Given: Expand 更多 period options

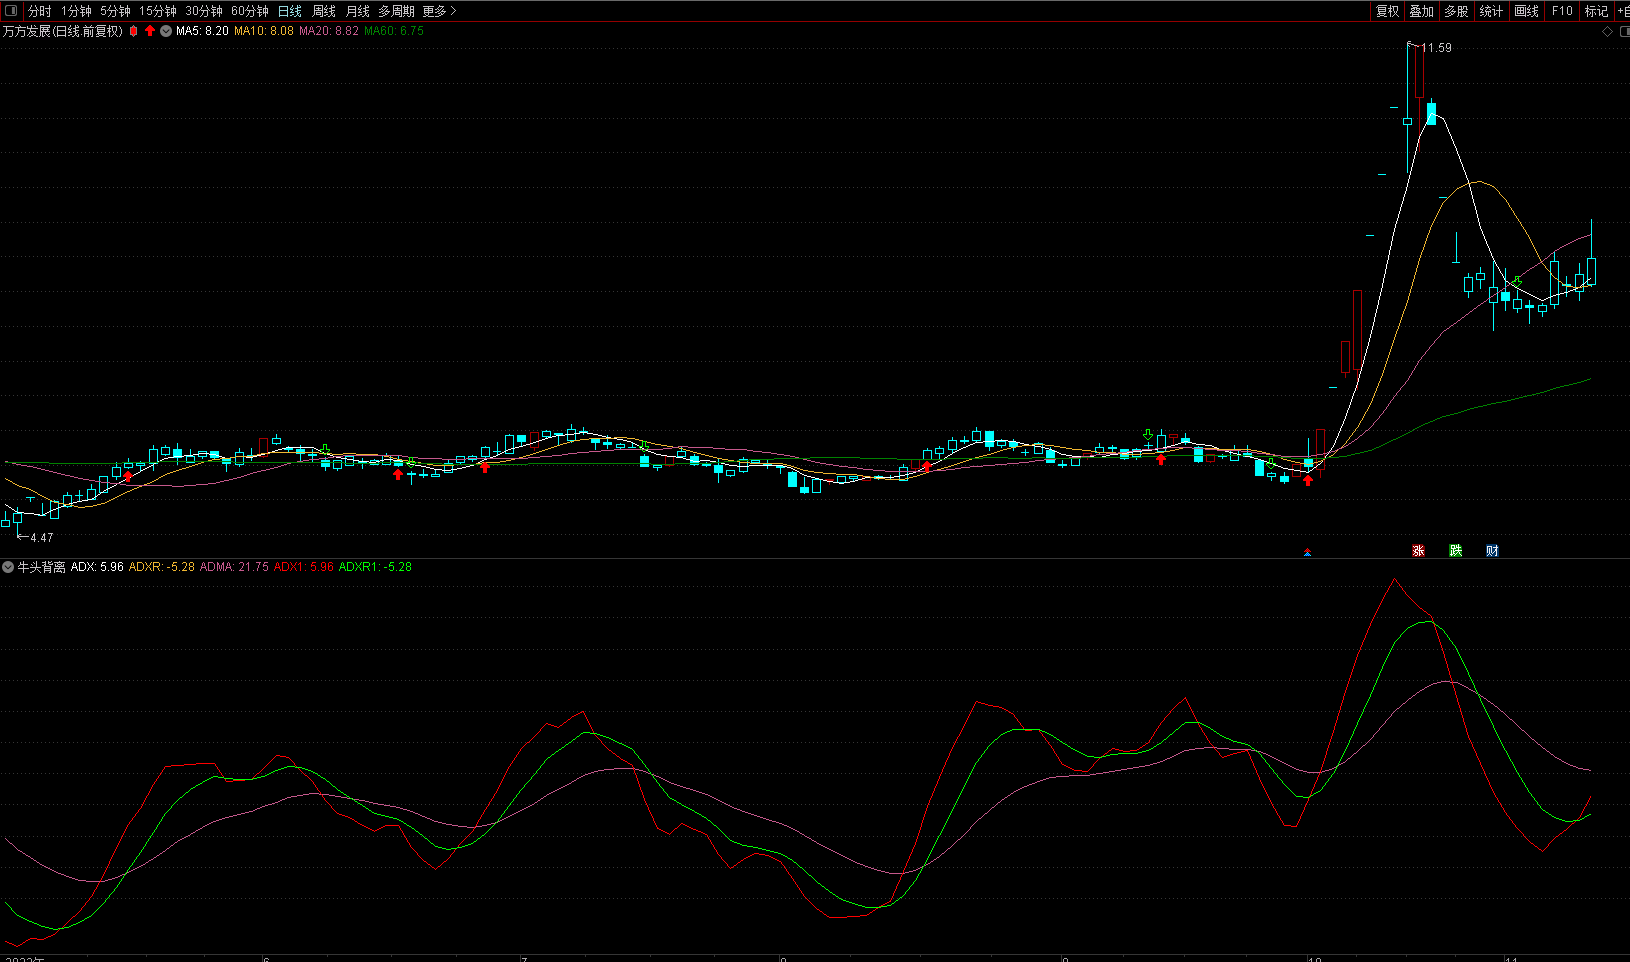Looking at the screenshot, I should click(439, 11).
